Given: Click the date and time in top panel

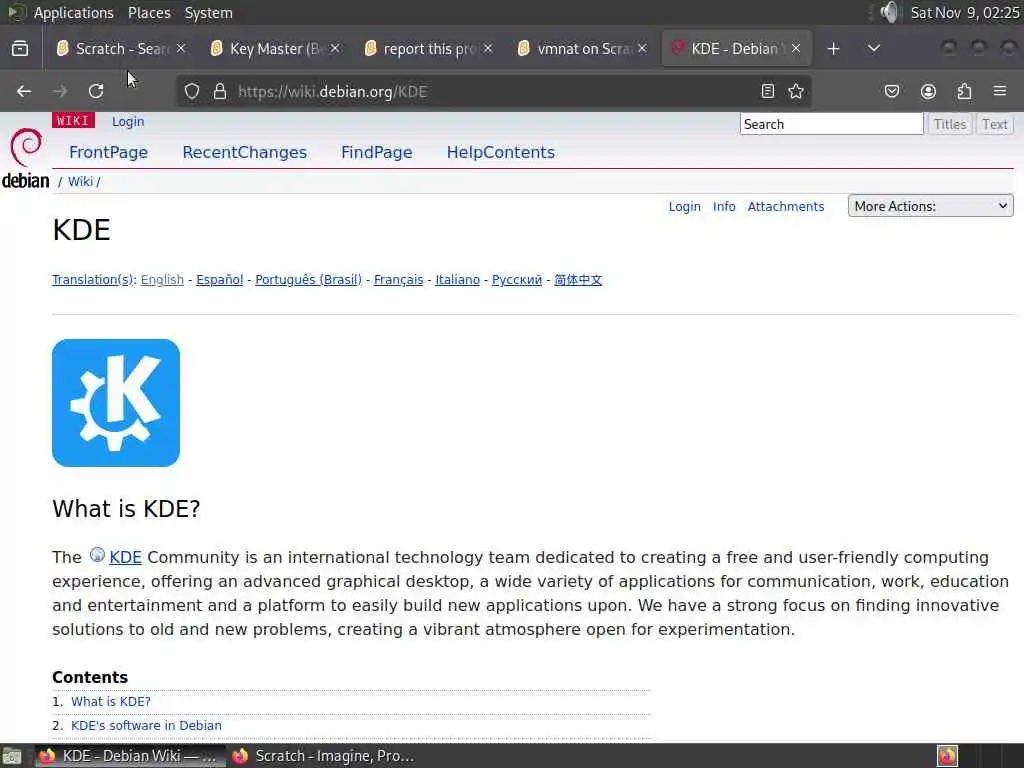Looking at the screenshot, I should tap(965, 13).
